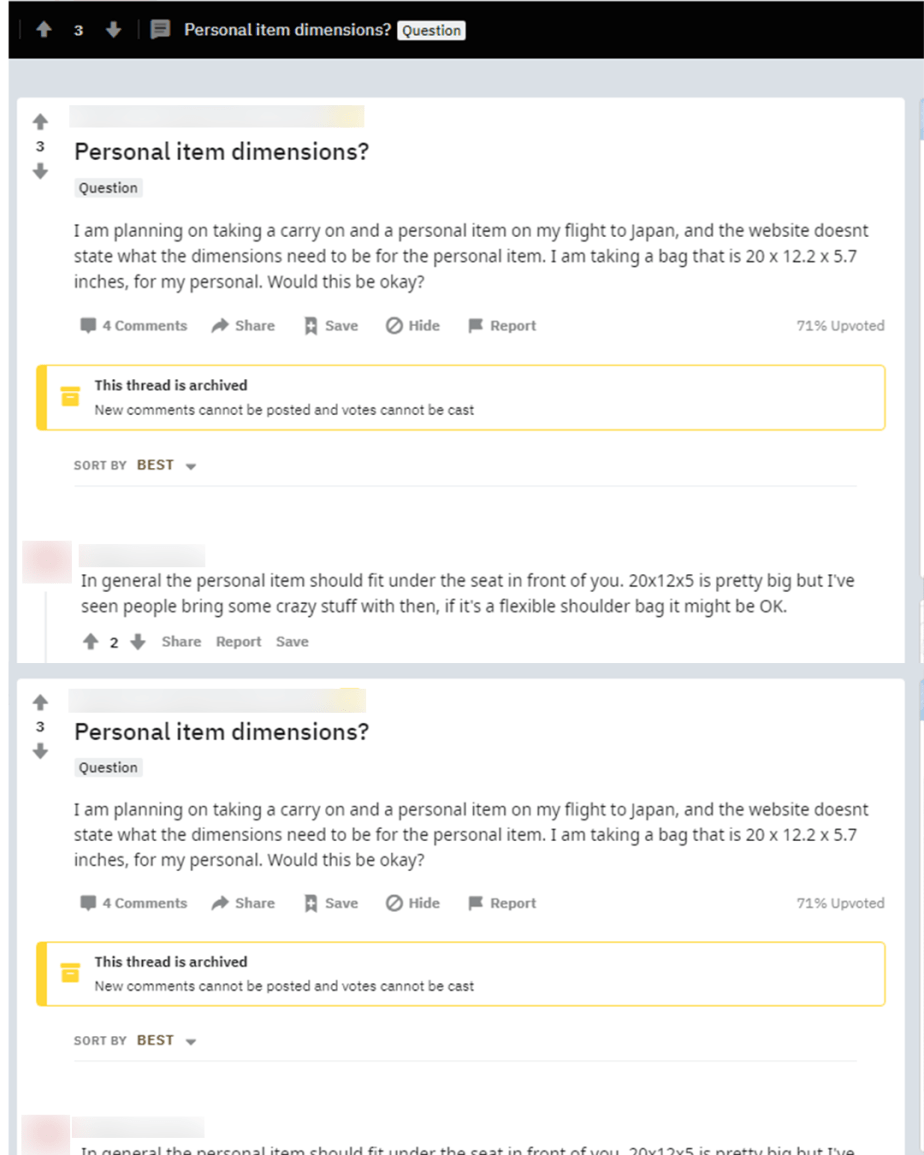Click the Question flair under first post title
924x1155 pixels.
[108, 188]
